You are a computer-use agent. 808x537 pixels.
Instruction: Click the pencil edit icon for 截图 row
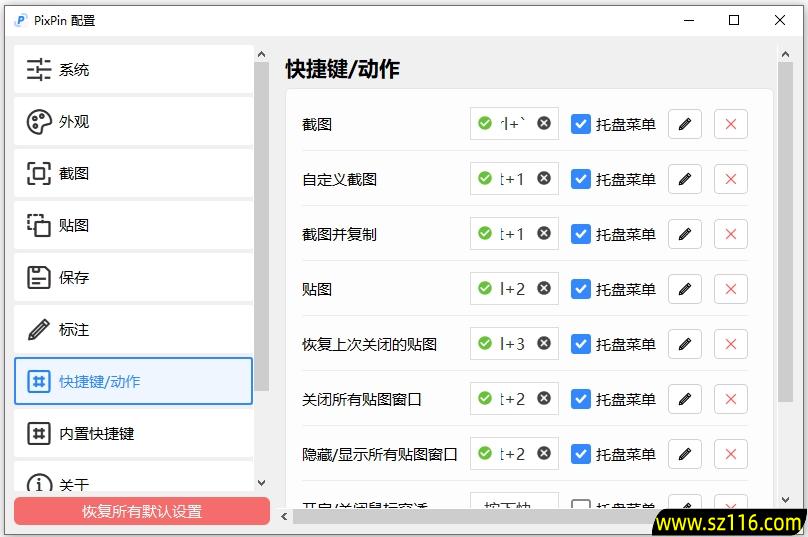point(684,124)
